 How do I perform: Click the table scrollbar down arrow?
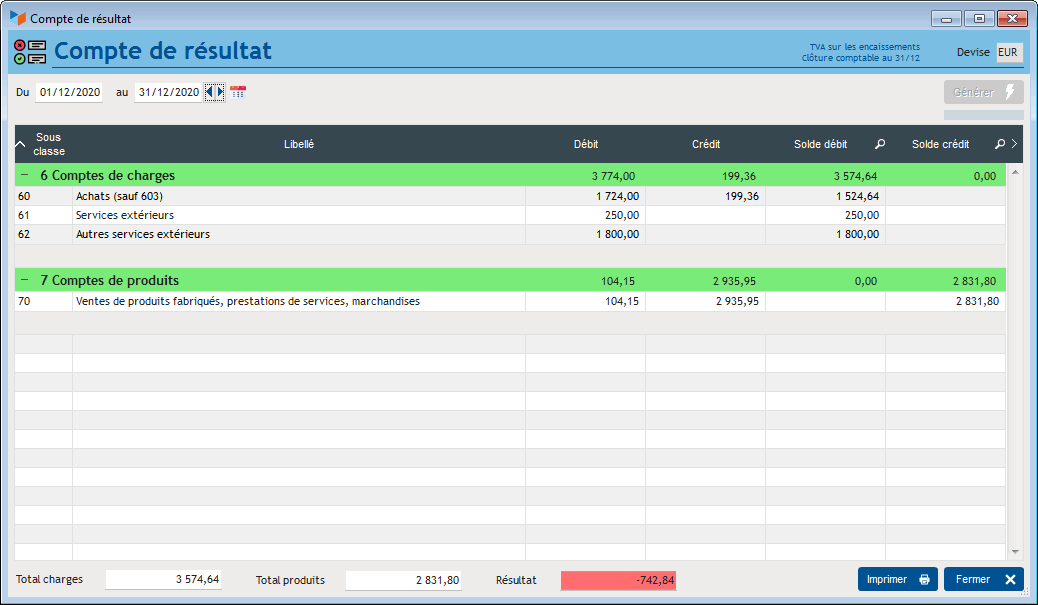pyautogui.click(x=1015, y=551)
